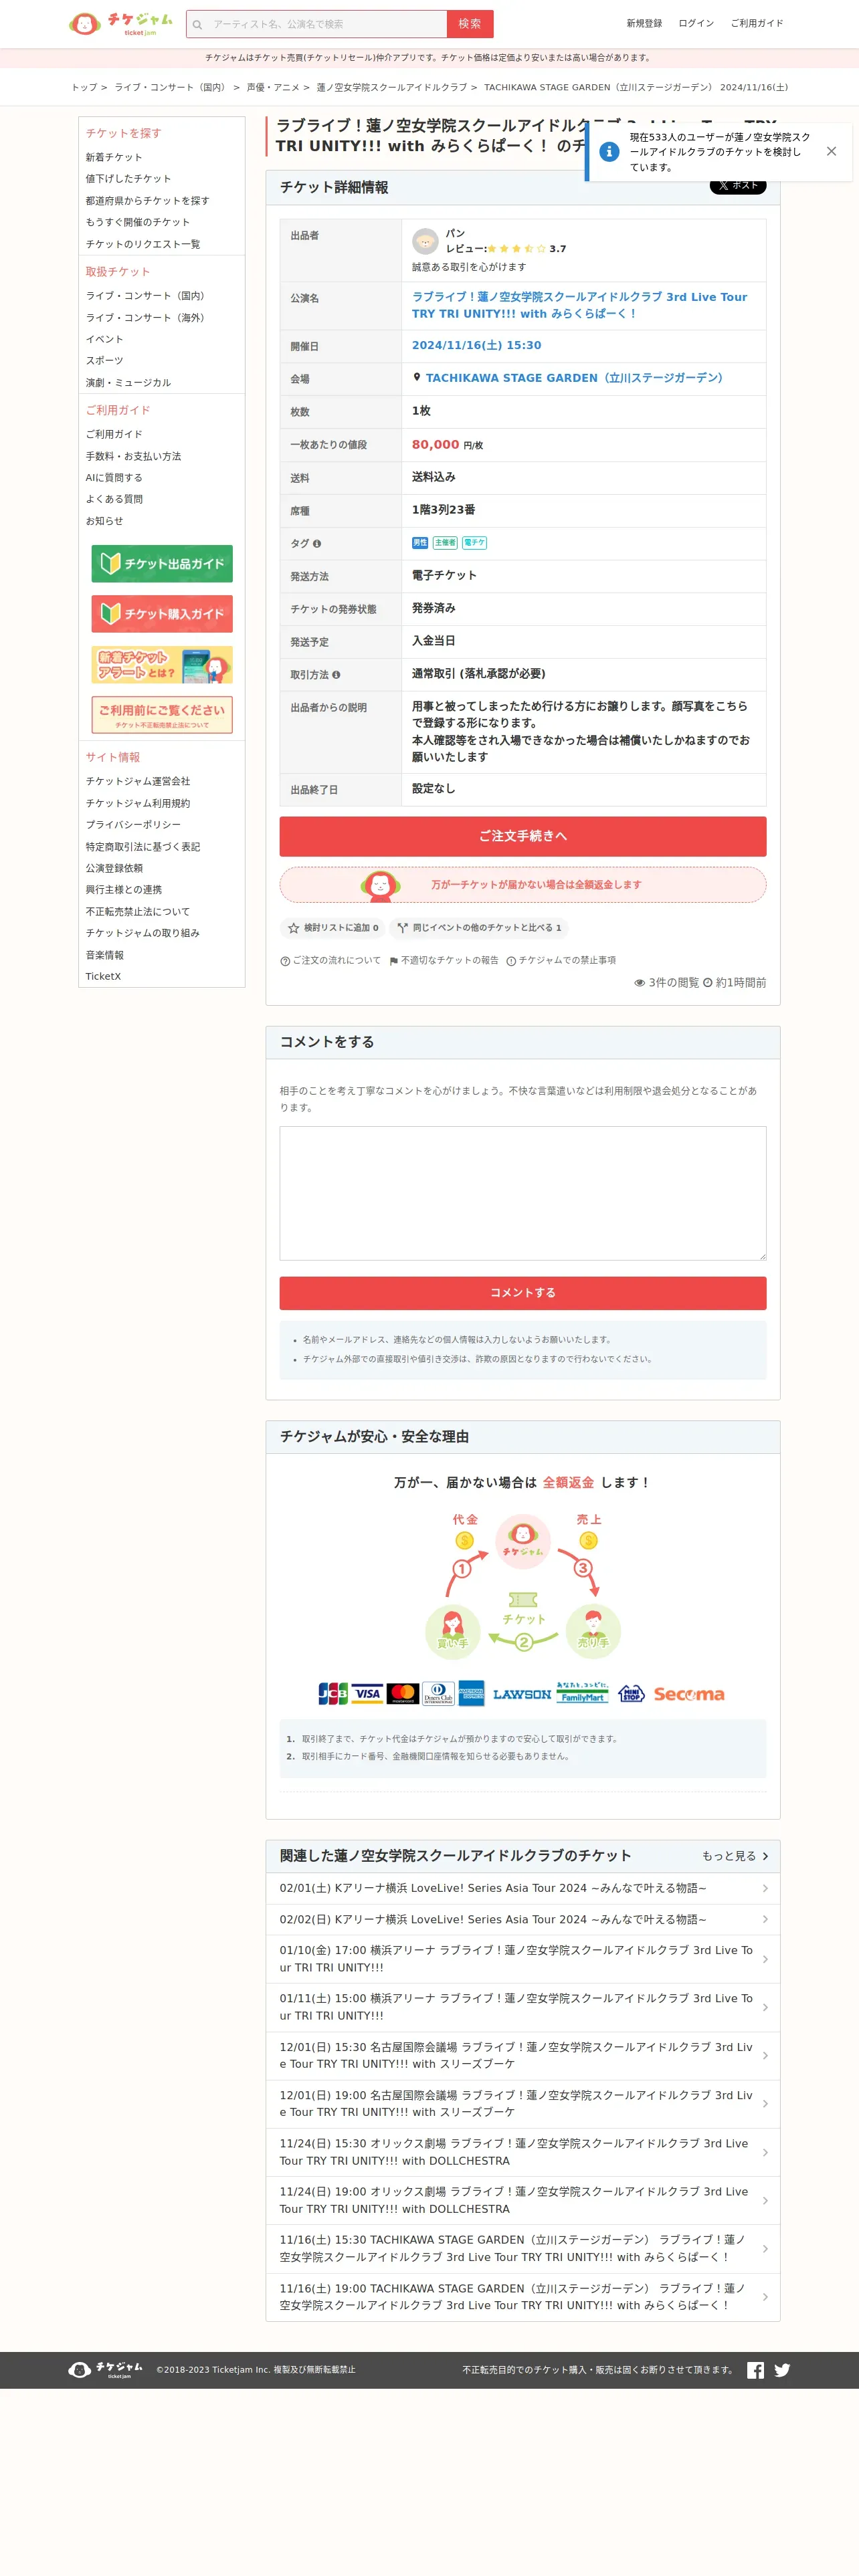Click the search field magnifier icon

(198, 24)
